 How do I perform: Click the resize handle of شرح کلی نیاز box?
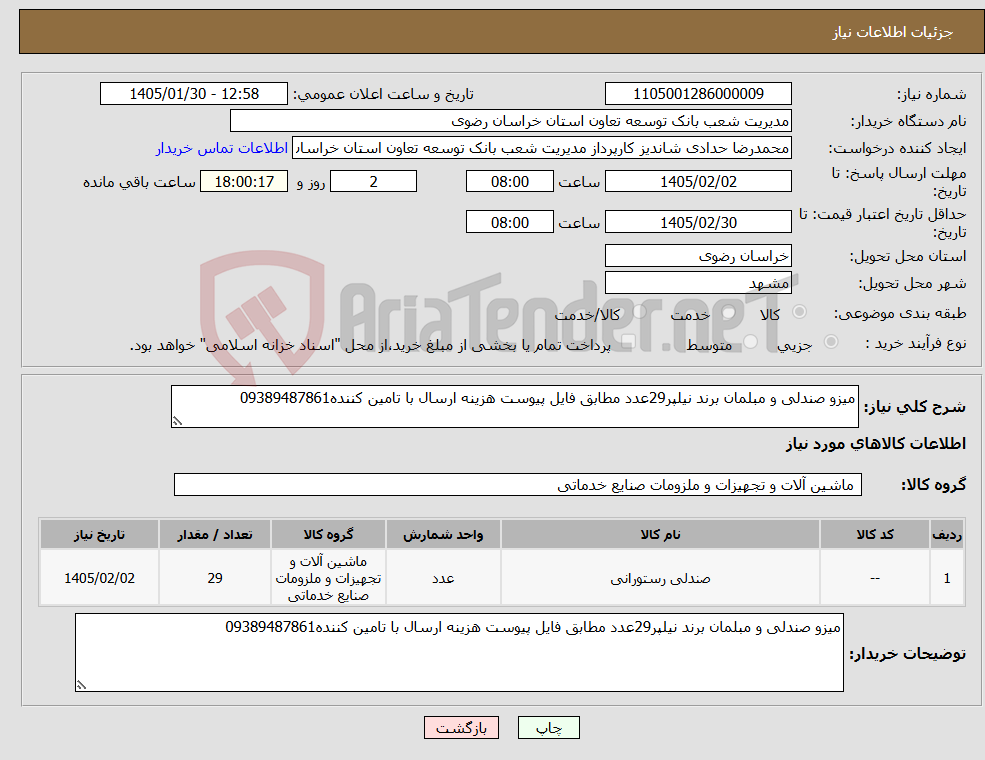click(177, 421)
